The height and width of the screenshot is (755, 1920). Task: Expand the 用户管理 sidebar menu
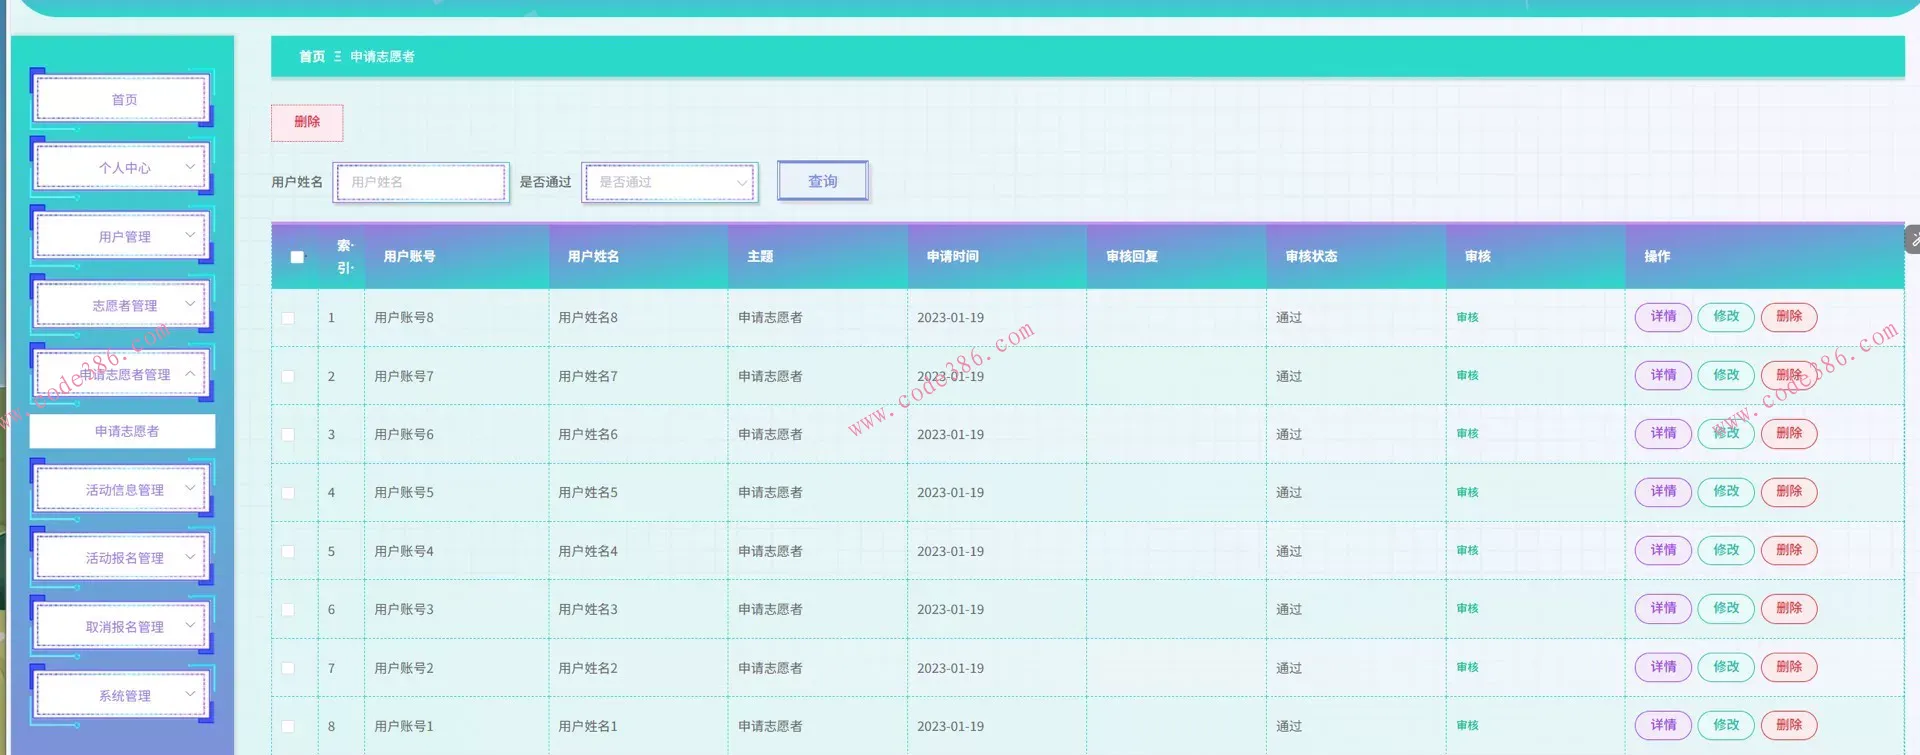tap(123, 237)
